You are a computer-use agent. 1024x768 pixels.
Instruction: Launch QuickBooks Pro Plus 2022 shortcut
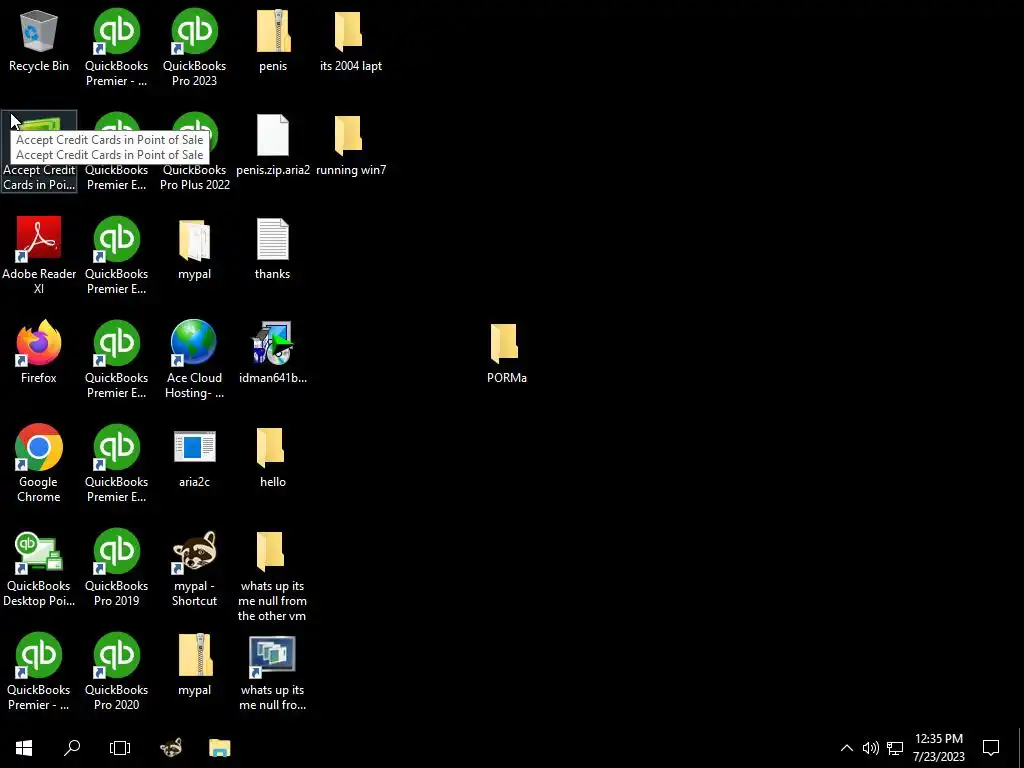tap(195, 152)
